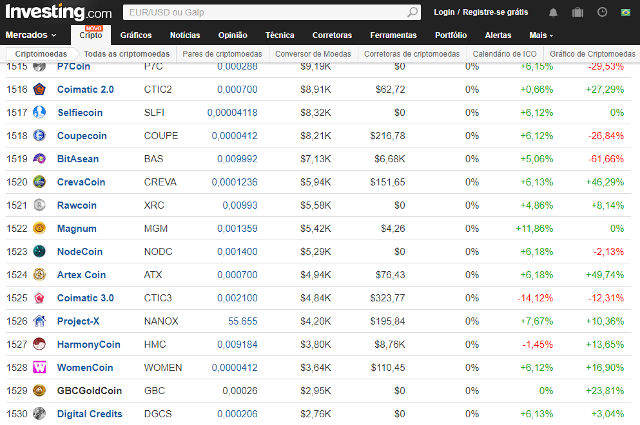Viewport: 640px width, 425px height.
Task: Click the BitAsean coin icon
Action: 39,158
